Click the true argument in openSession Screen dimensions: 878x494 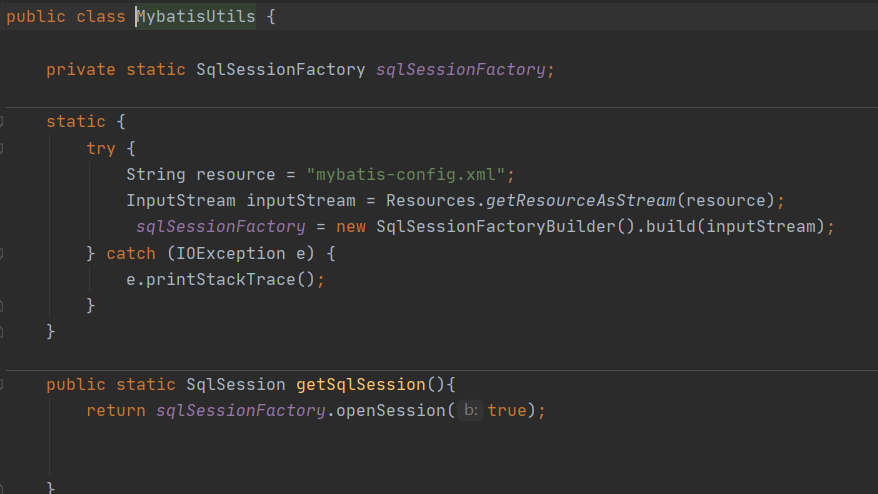point(507,410)
